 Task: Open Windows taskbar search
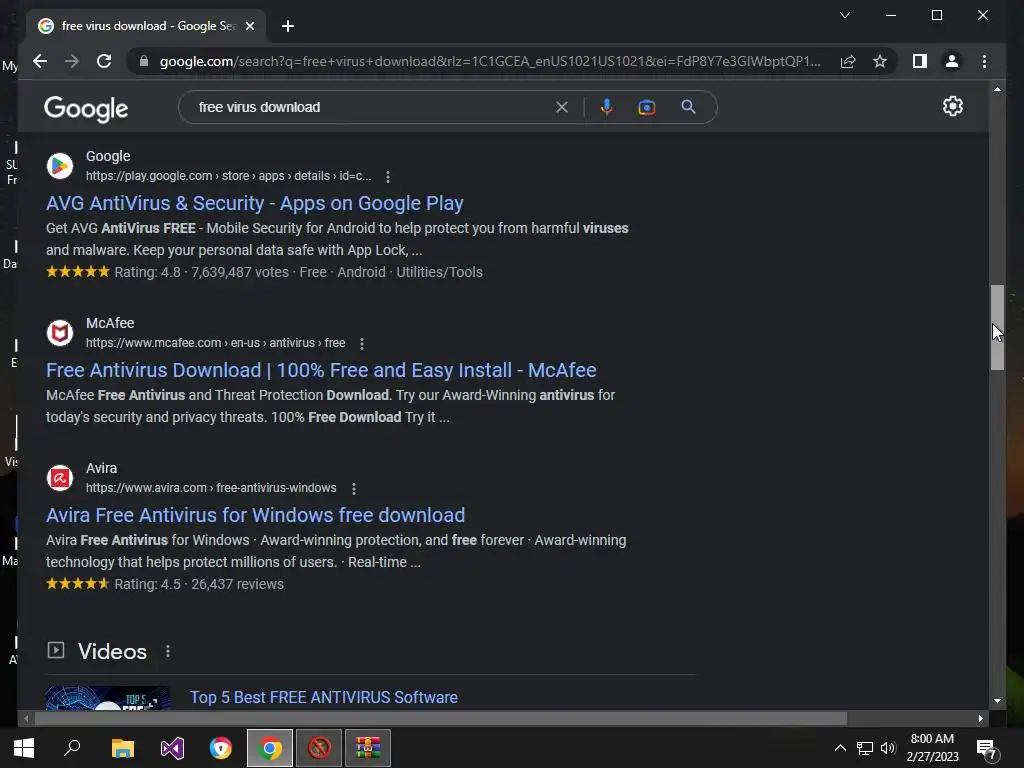click(72, 748)
